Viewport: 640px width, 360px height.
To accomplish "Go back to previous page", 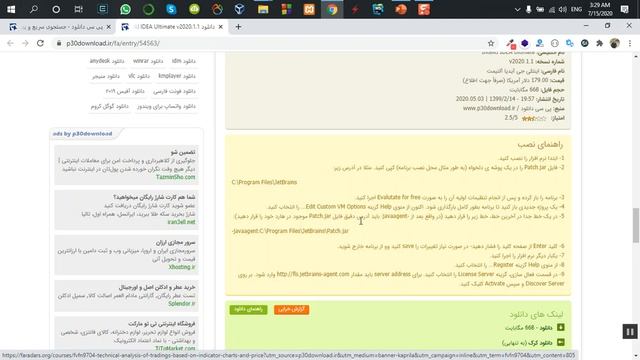I will coord(10,43).
